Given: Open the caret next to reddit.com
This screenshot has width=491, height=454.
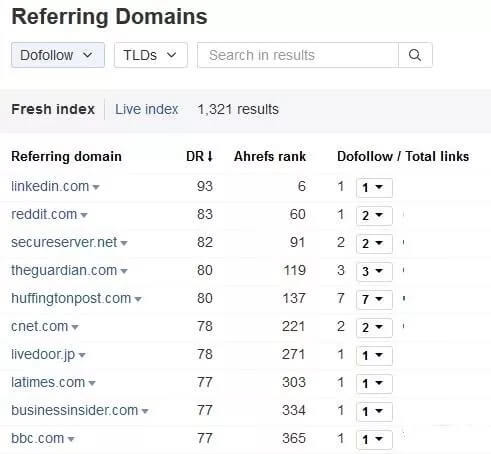Looking at the screenshot, I should tap(84, 215).
